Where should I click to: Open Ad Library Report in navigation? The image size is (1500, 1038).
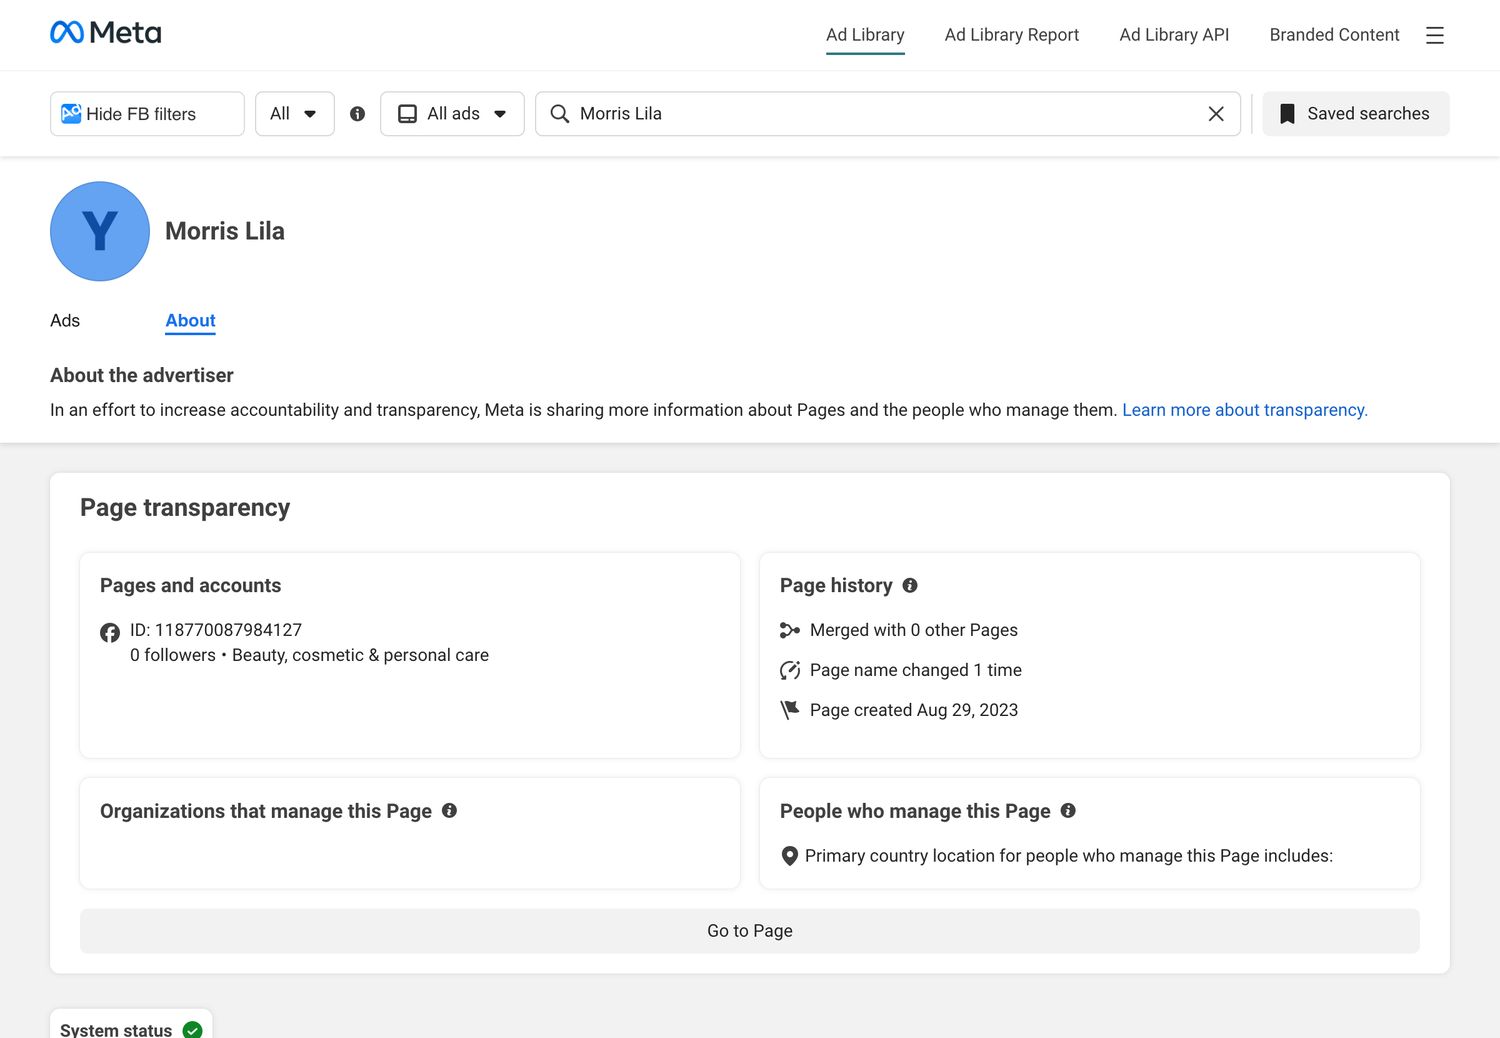(1011, 35)
